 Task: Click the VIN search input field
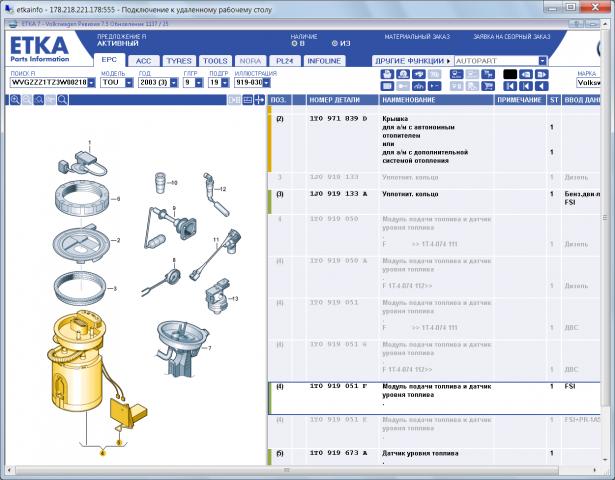click(49, 83)
